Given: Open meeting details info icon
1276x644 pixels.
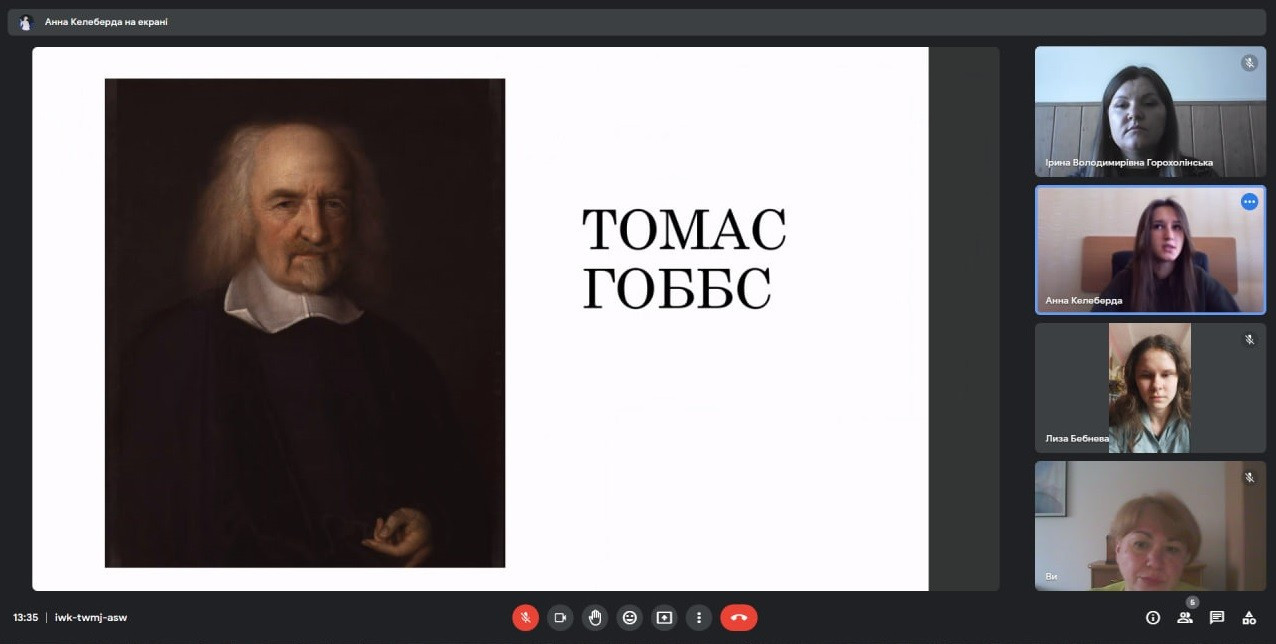Looking at the screenshot, I should tap(1153, 617).
